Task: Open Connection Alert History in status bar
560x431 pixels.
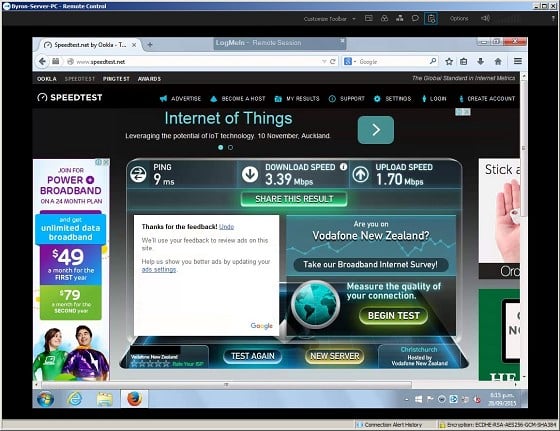Action: (x=390, y=425)
